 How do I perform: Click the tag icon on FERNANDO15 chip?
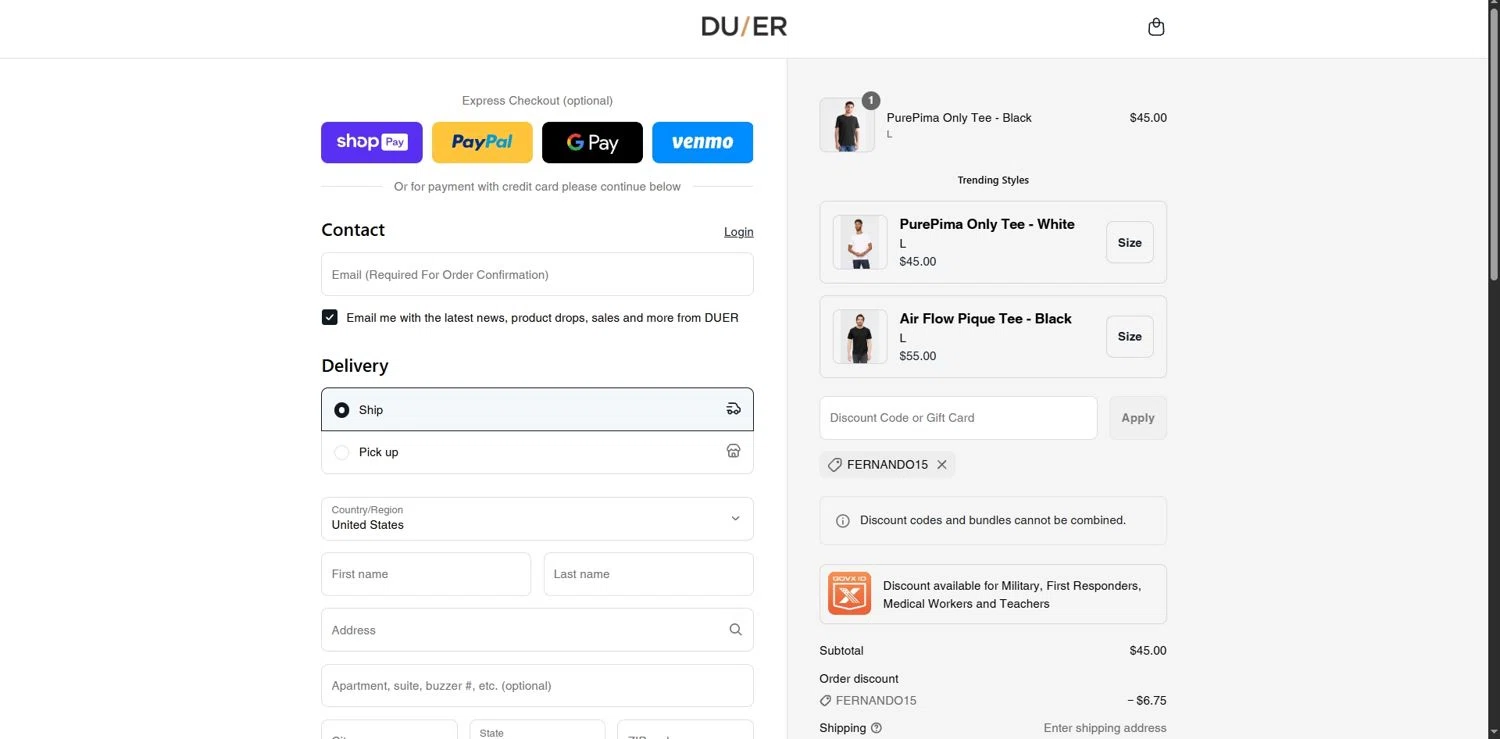tap(834, 465)
